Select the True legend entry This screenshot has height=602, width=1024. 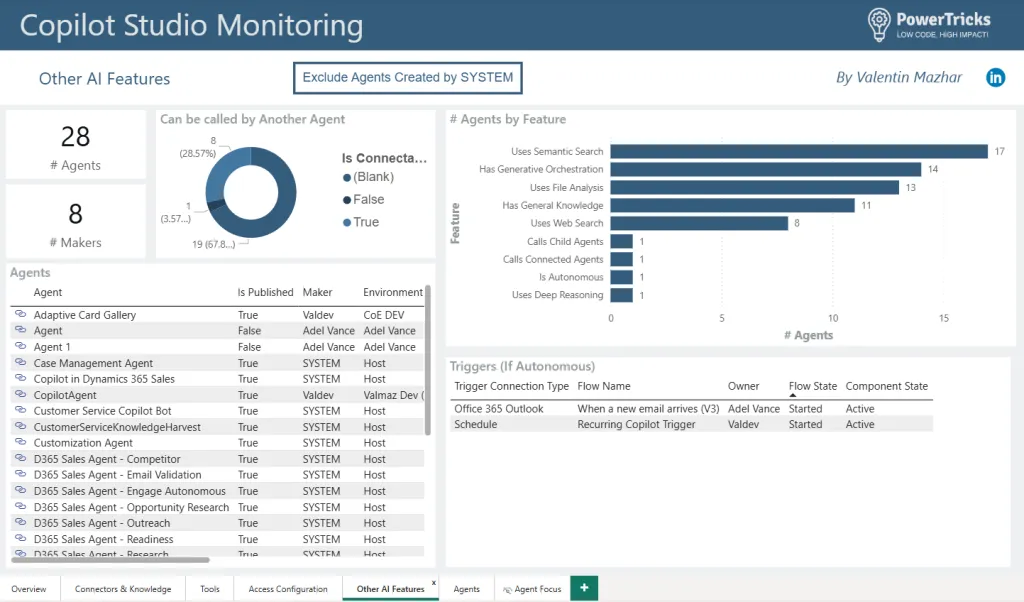click(x=361, y=222)
